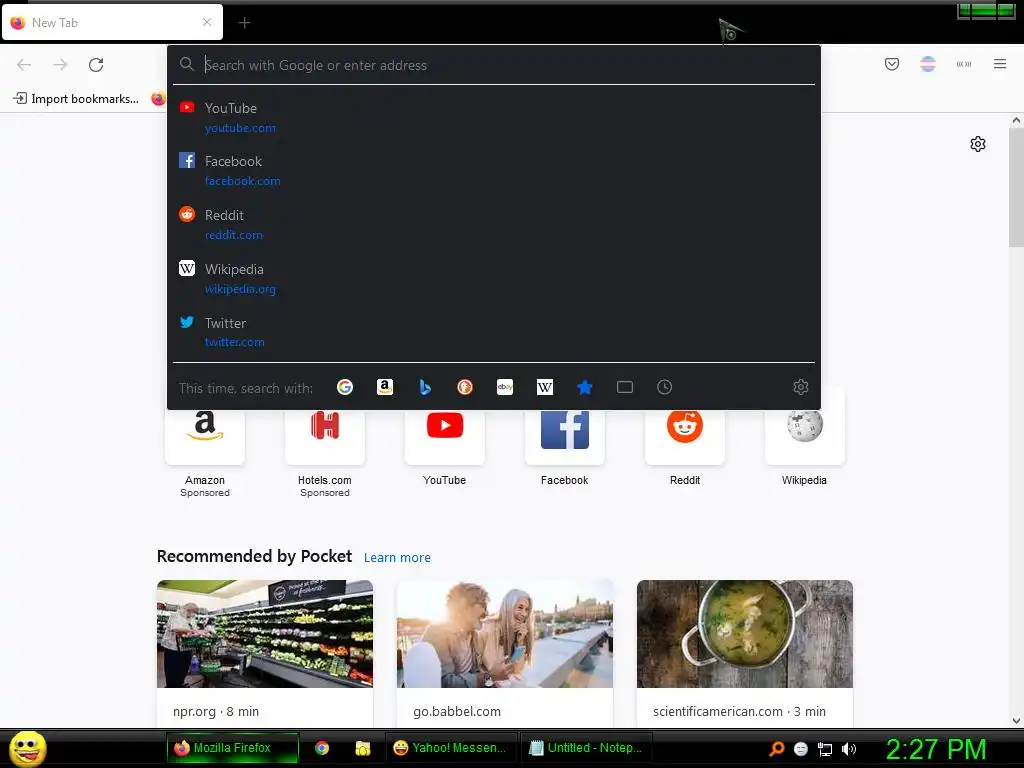The height and width of the screenshot is (768, 1024).
Task: Click the vertical scrollbar thumb
Action: pyautogui.click(x=1016, y=187)
